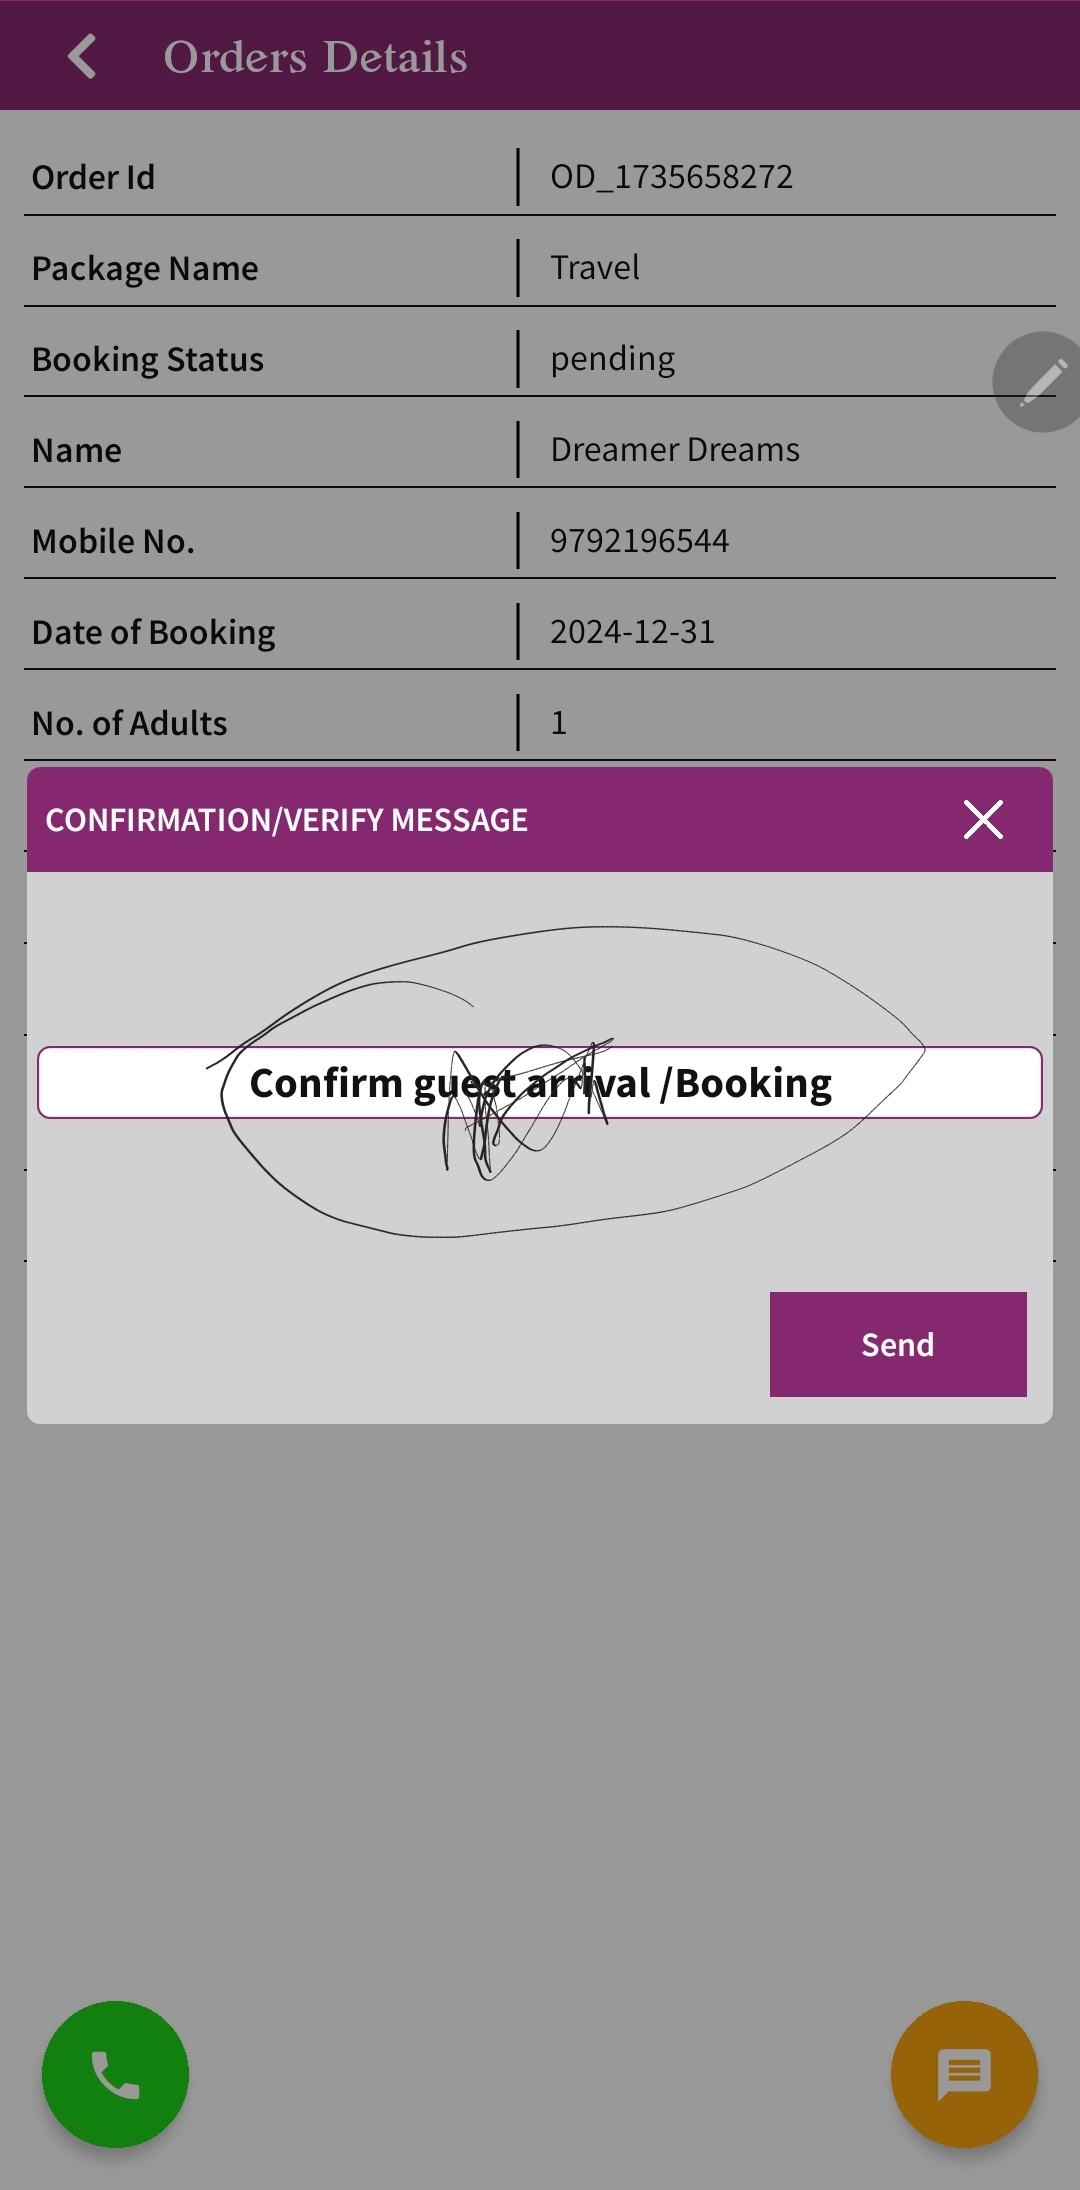The height and width of the screenshot is (2190, 1080).
Task: Go back using the header arrow
Action: tap(82, 57)
